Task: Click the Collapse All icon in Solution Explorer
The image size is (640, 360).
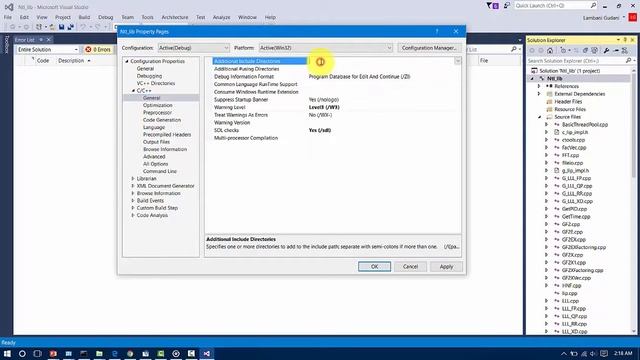Action: [585, 50]
